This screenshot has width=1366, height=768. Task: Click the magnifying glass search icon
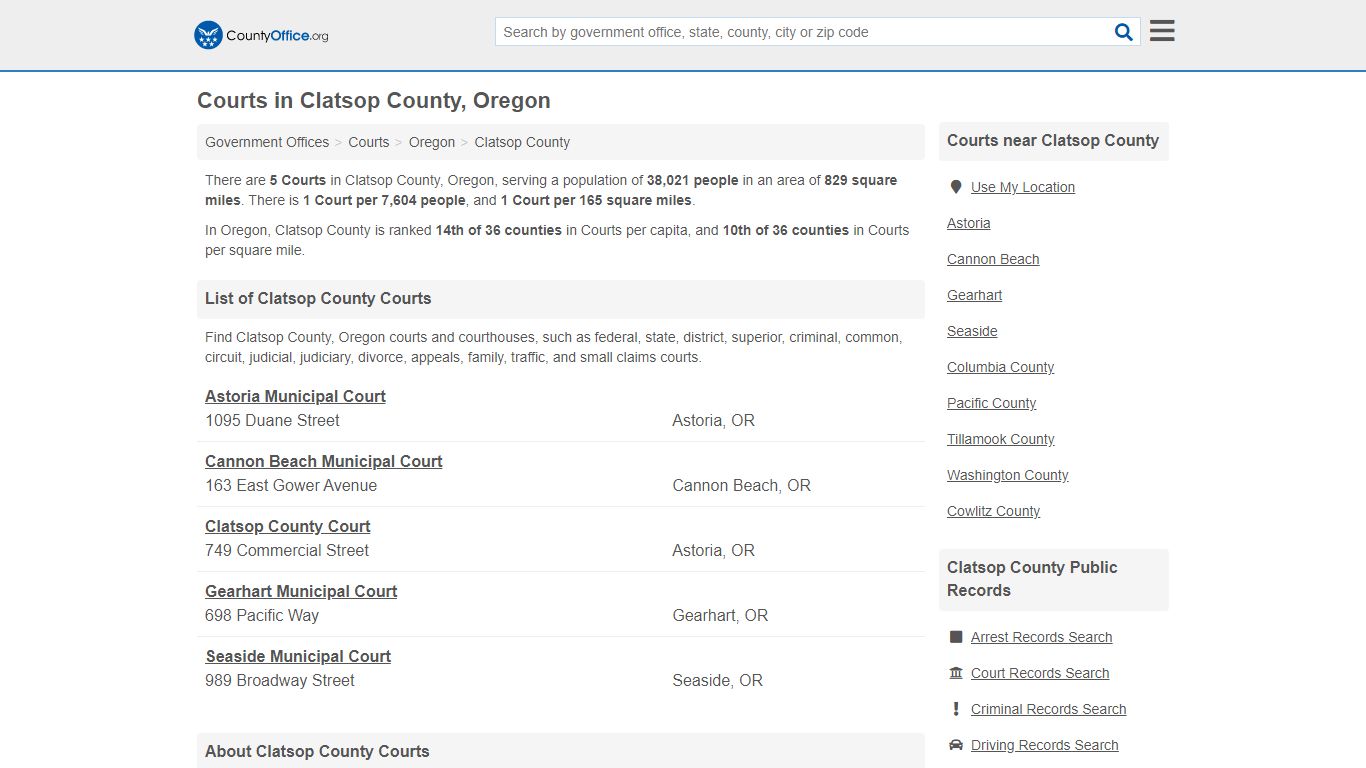[x=1124, y=32]
